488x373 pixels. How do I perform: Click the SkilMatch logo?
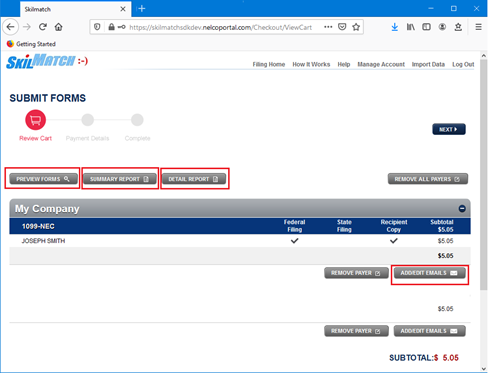pos(47,61)
